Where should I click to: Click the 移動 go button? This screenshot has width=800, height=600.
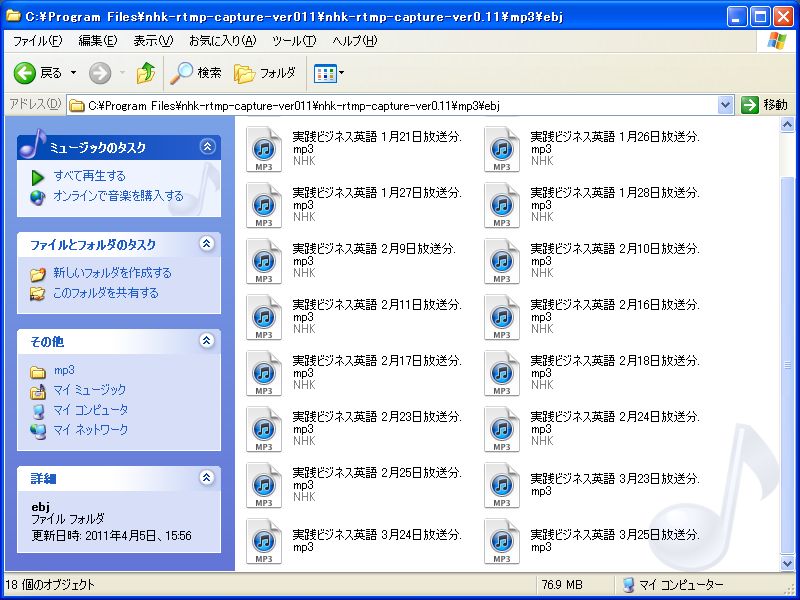(764, 106)
